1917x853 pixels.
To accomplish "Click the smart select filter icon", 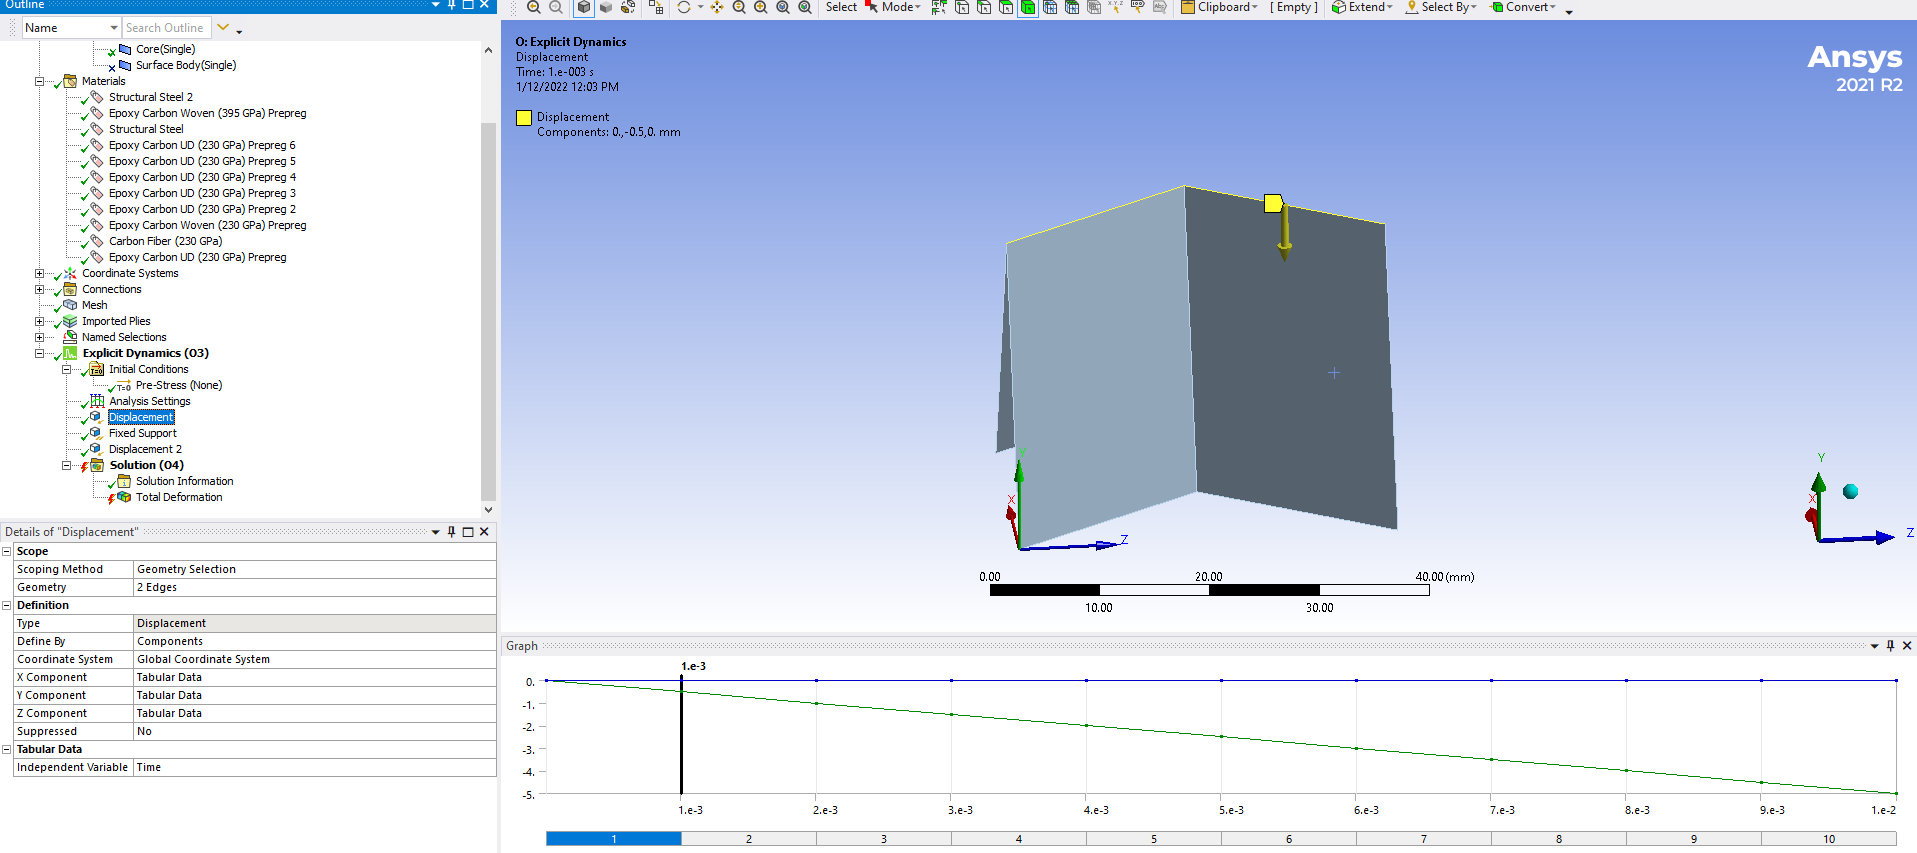I will (x=939, y=7).
